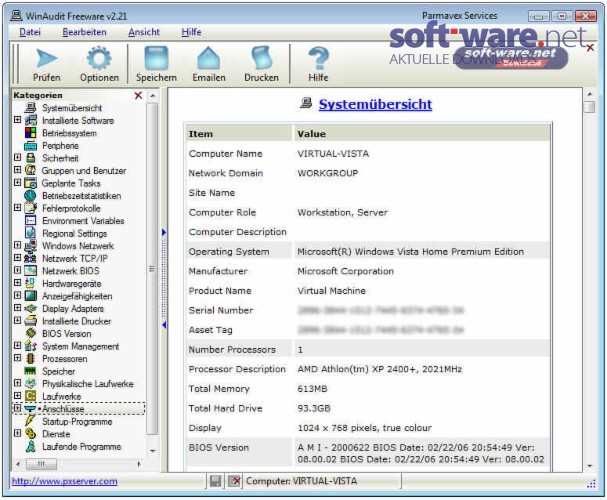The image size is (607, 500).
Task: Click the status bar red X icon
Action: click(x=235, y=481)
